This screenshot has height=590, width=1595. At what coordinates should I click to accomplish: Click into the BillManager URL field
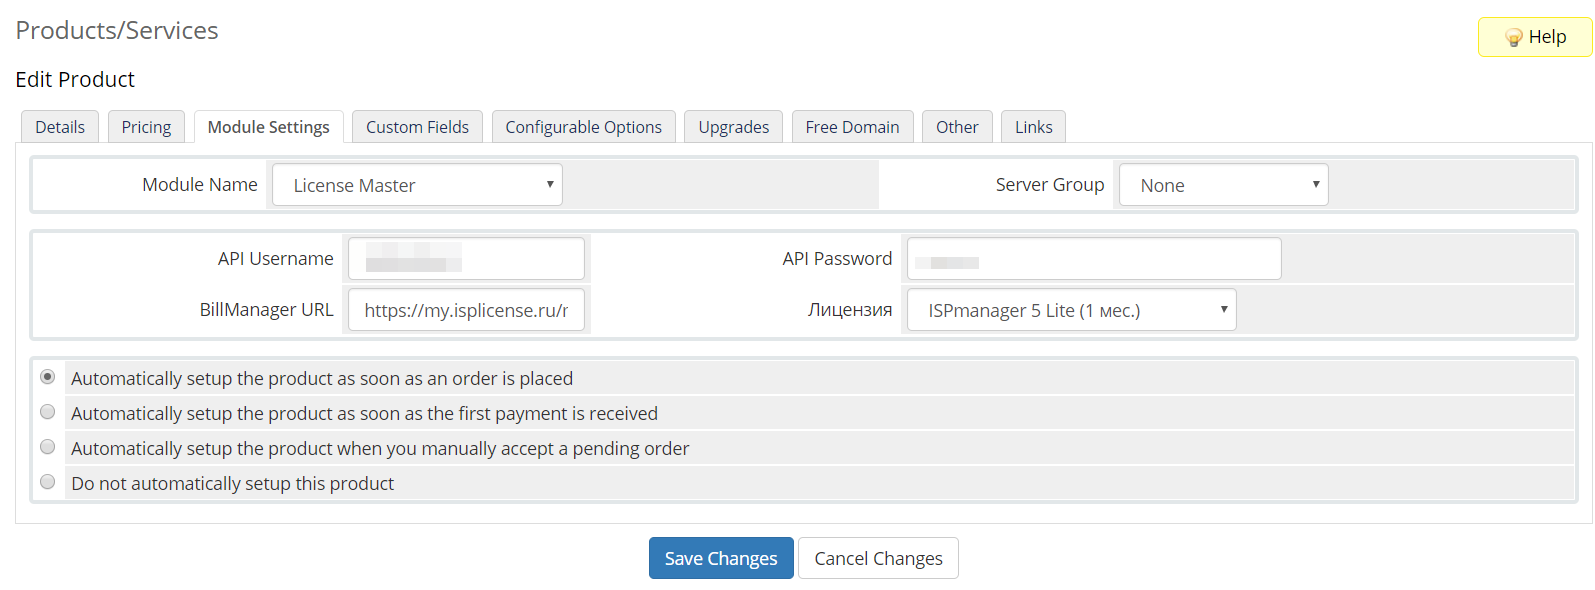click(x=466, y=310)
